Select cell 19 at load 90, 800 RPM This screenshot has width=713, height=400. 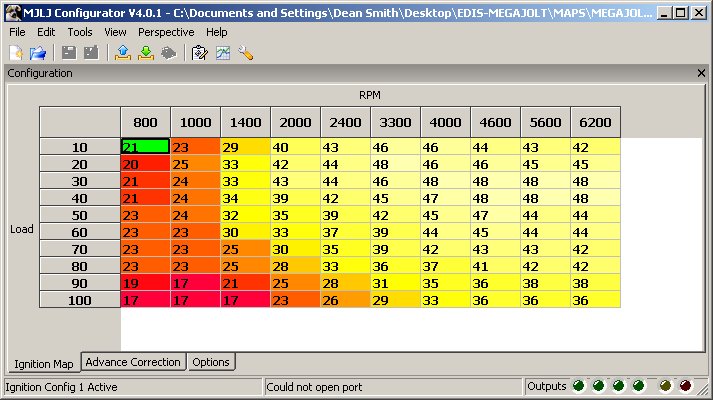(146, 283)
